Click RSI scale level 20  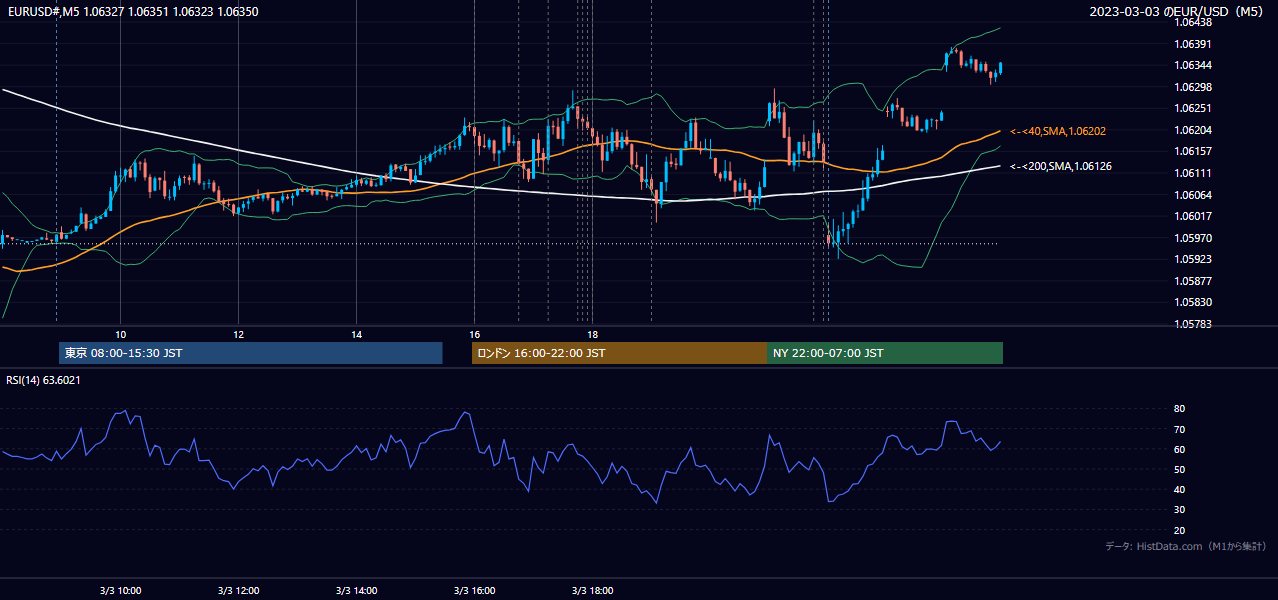(x=1179, y=530)
